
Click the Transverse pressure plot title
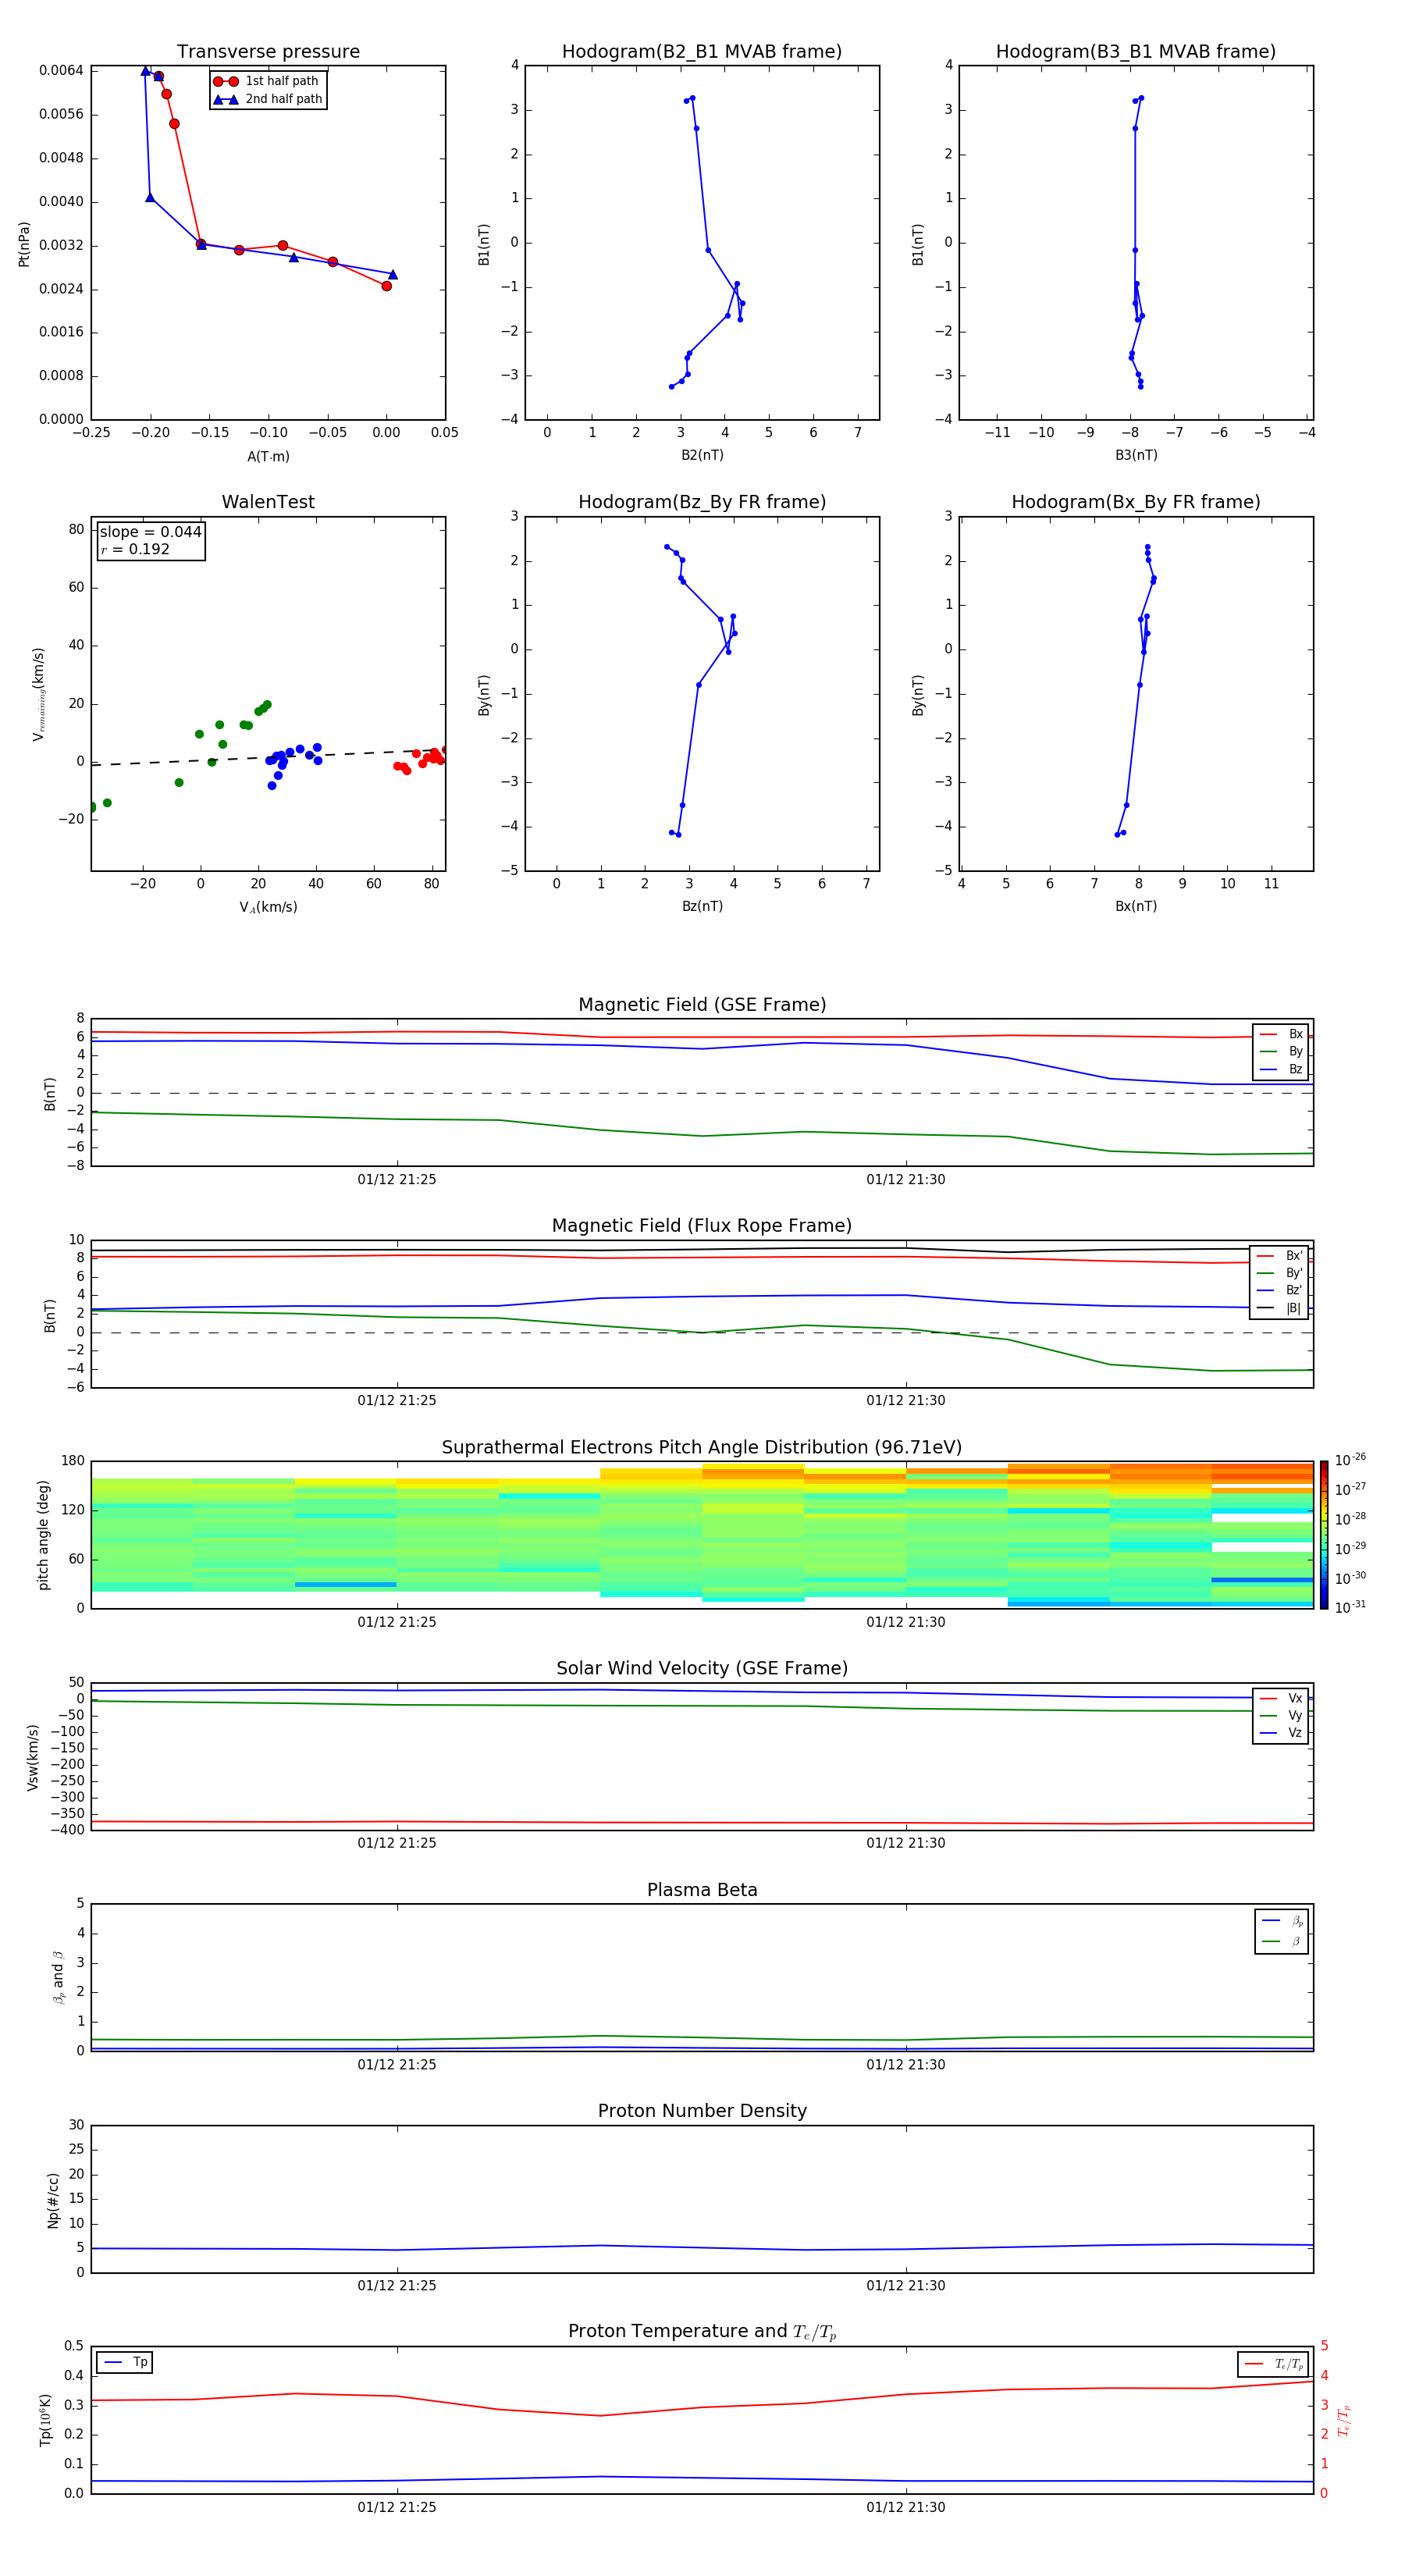tap(268, 52)
